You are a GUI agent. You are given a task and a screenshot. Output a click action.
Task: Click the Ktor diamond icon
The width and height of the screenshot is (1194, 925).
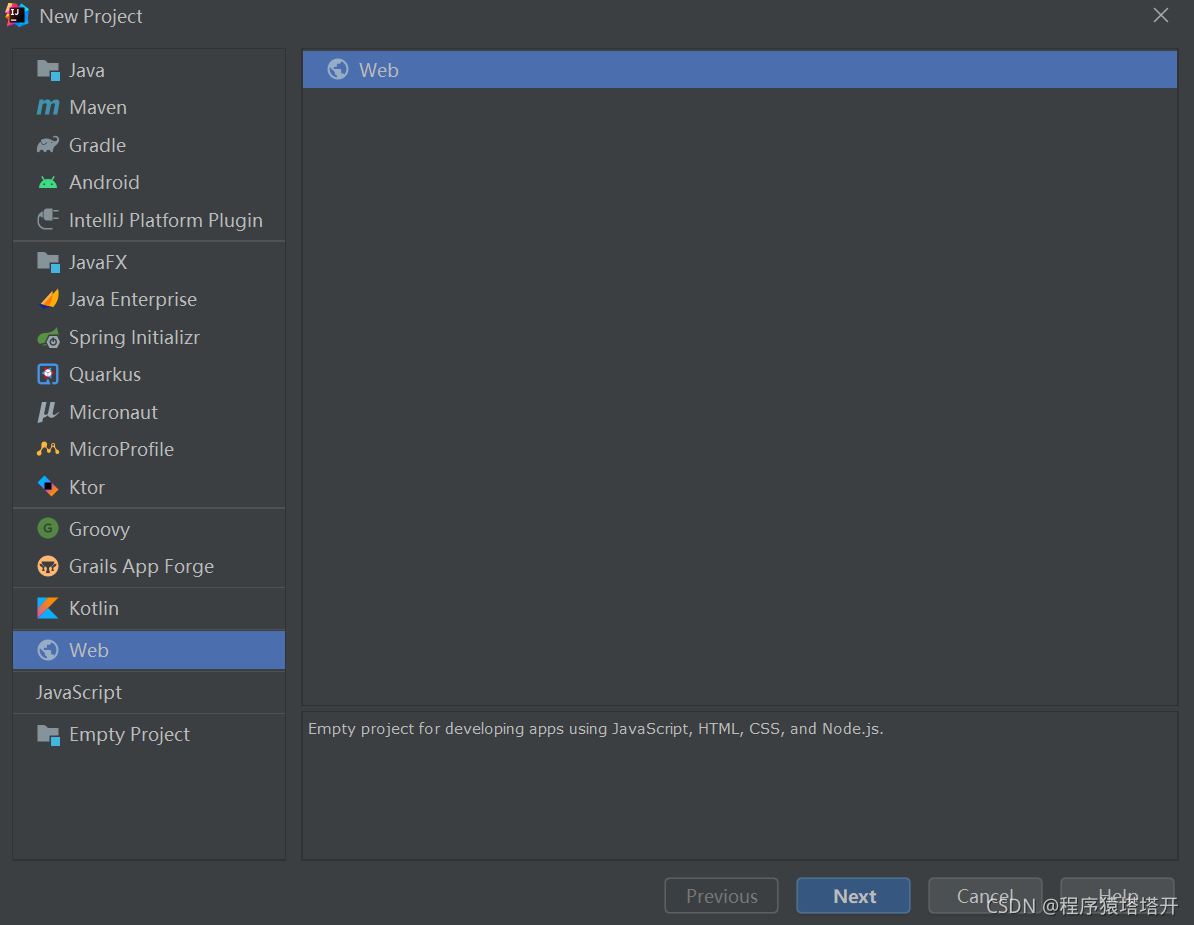[48, 486]
